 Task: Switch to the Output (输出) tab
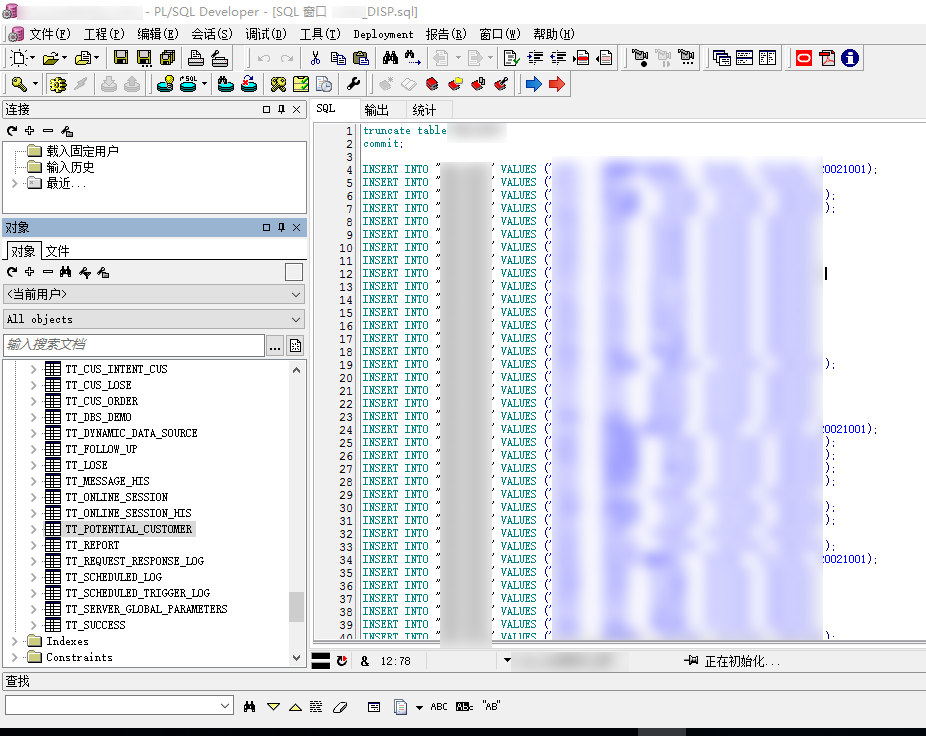coord(377,110)
